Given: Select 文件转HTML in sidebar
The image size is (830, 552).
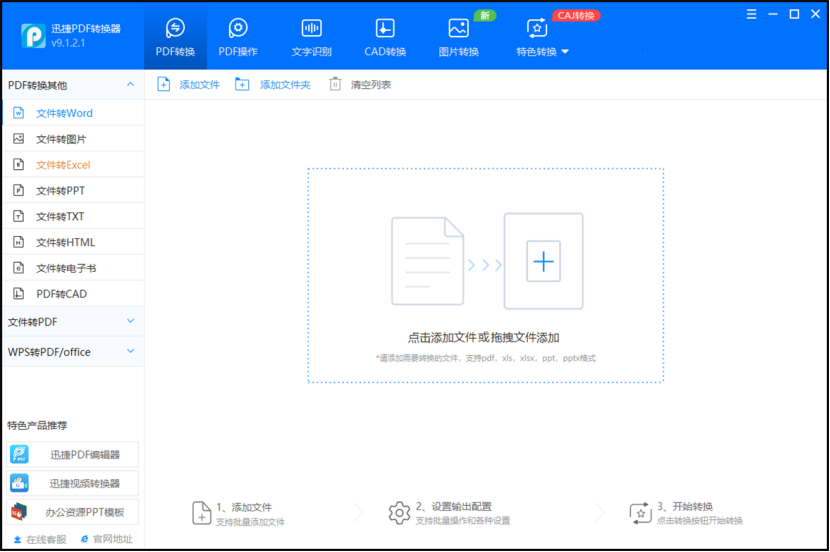Looking at the screenshot, I should click(x=73, y=242).
